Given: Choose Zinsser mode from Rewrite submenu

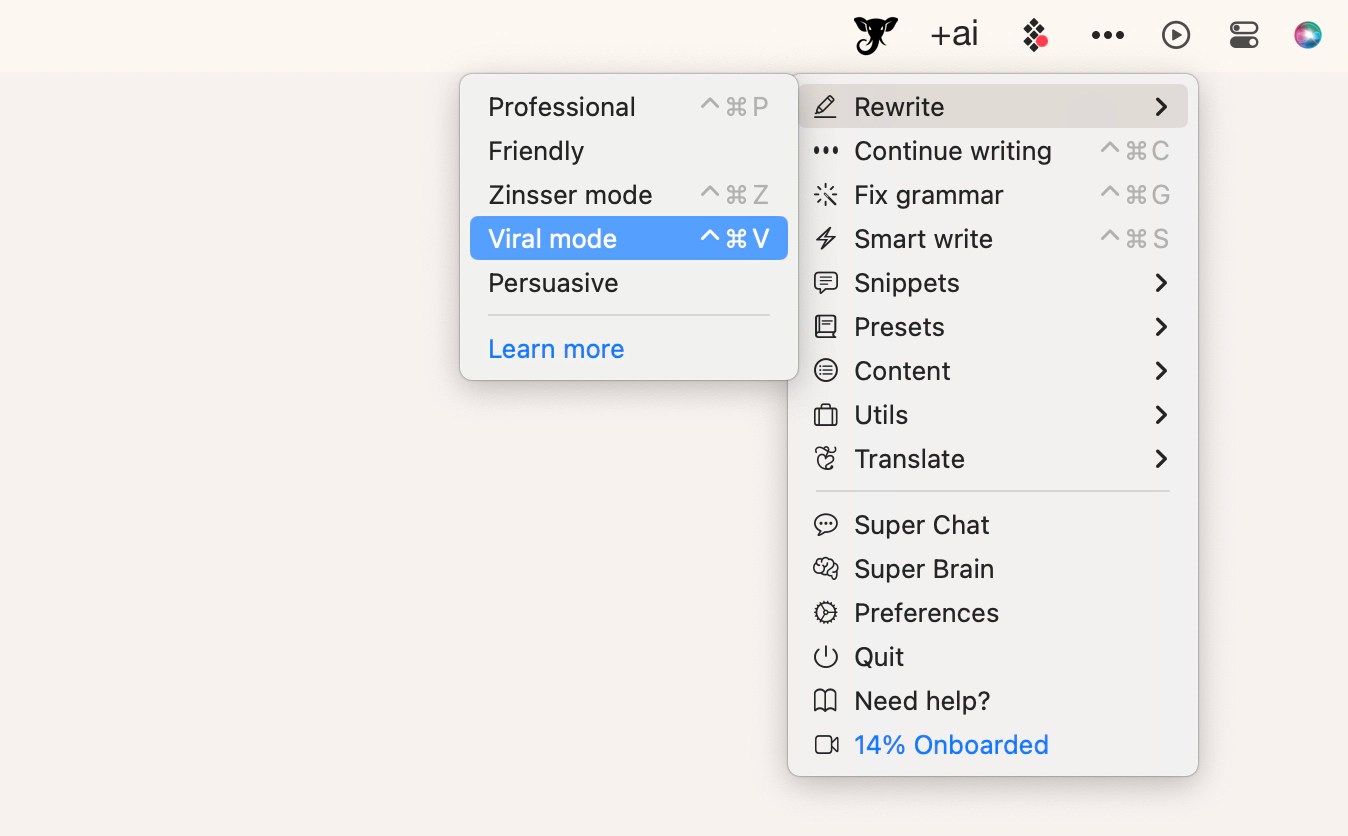Looking at the screenshot, I should 629,195.
